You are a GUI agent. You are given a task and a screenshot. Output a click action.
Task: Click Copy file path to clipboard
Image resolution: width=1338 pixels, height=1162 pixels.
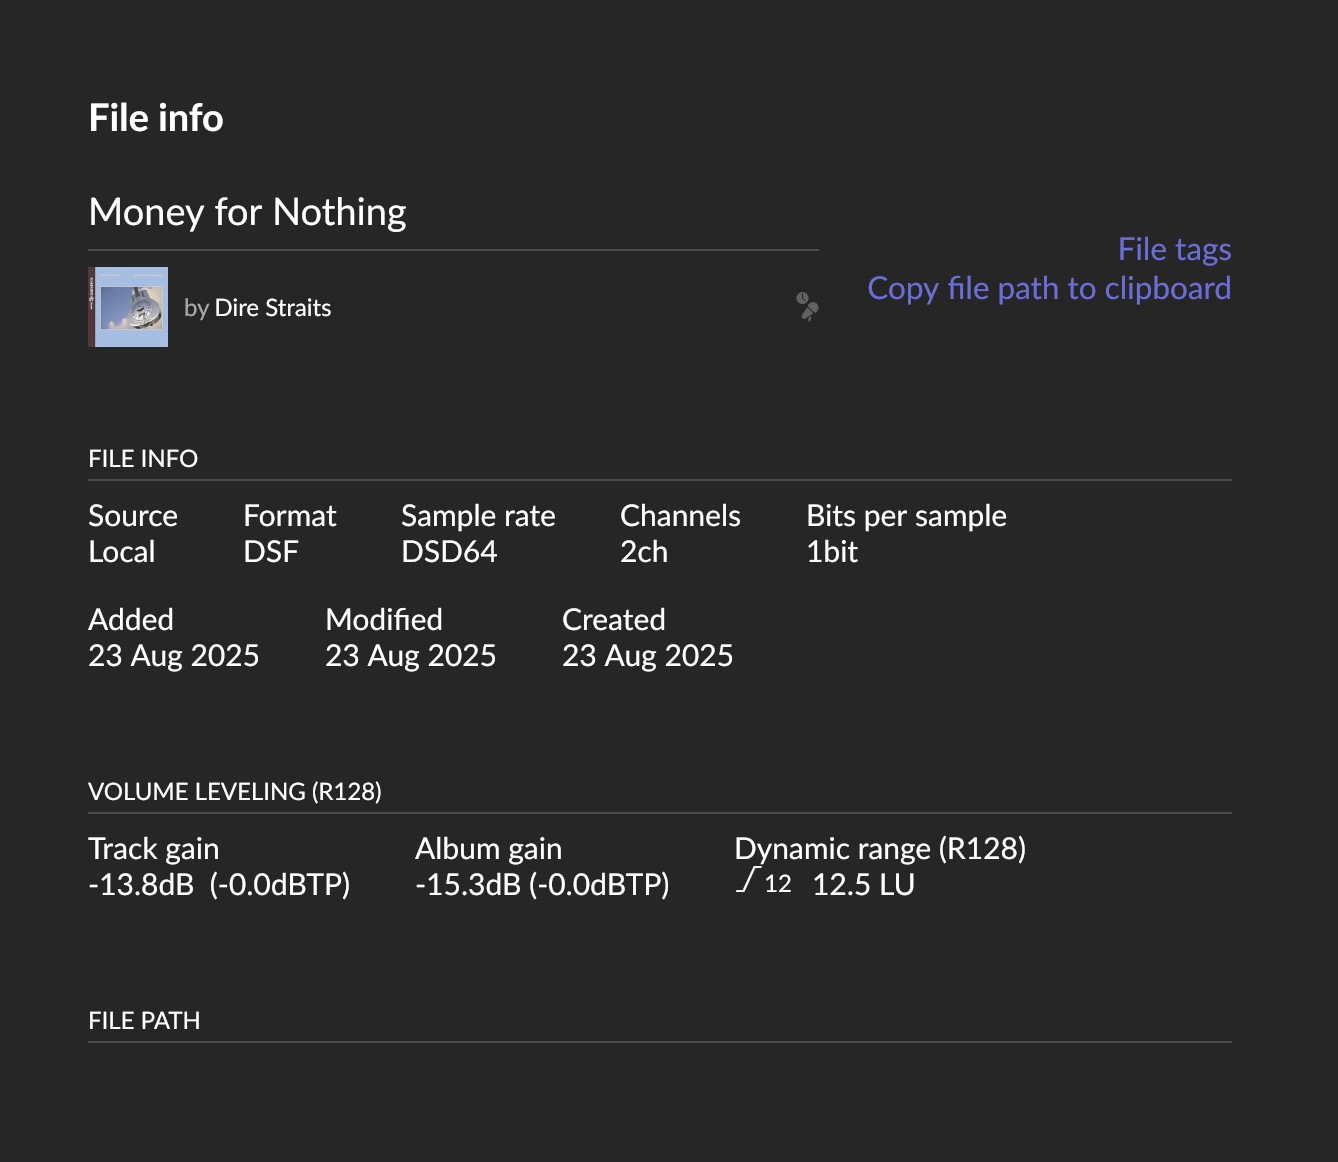(x=1049, y=288)
